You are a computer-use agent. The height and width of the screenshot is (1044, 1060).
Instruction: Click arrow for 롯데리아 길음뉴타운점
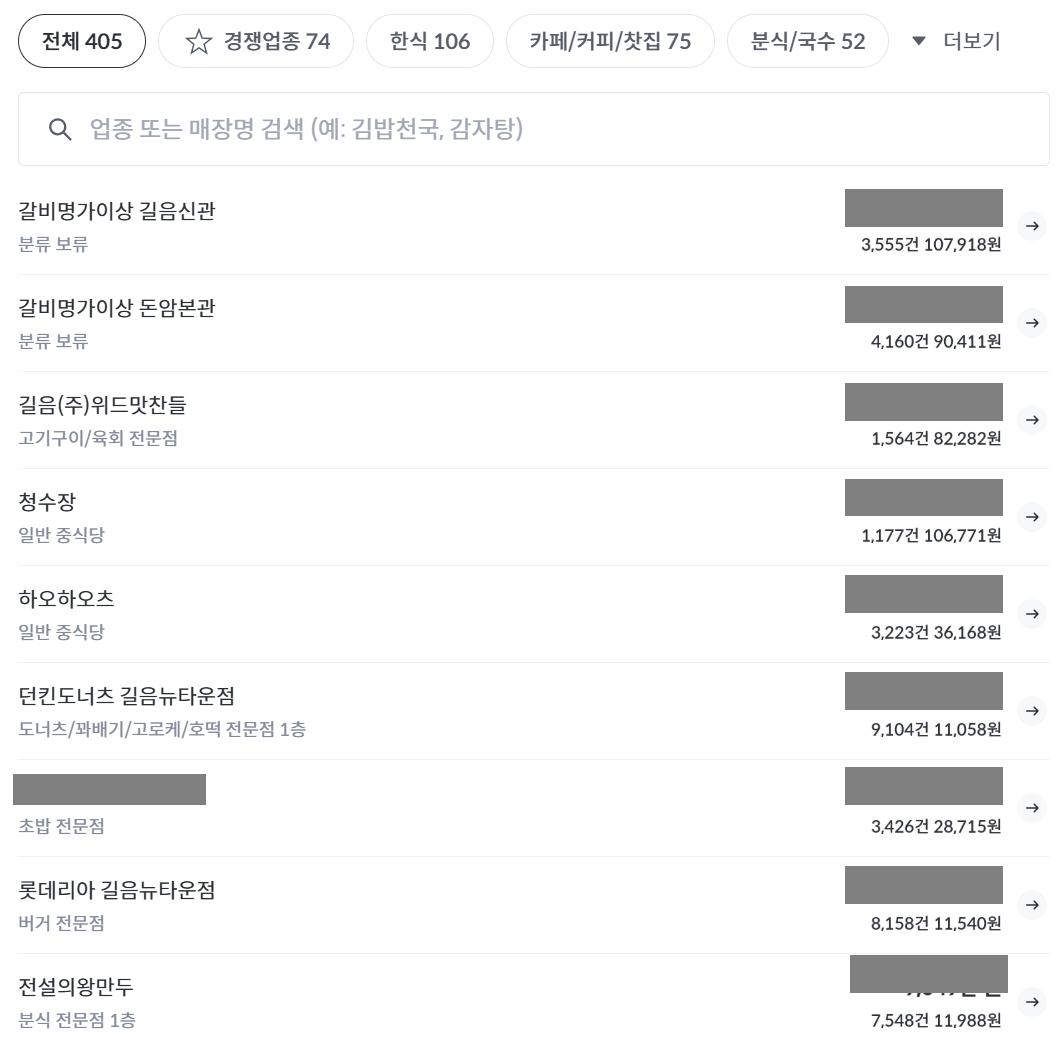(1033, 905)
